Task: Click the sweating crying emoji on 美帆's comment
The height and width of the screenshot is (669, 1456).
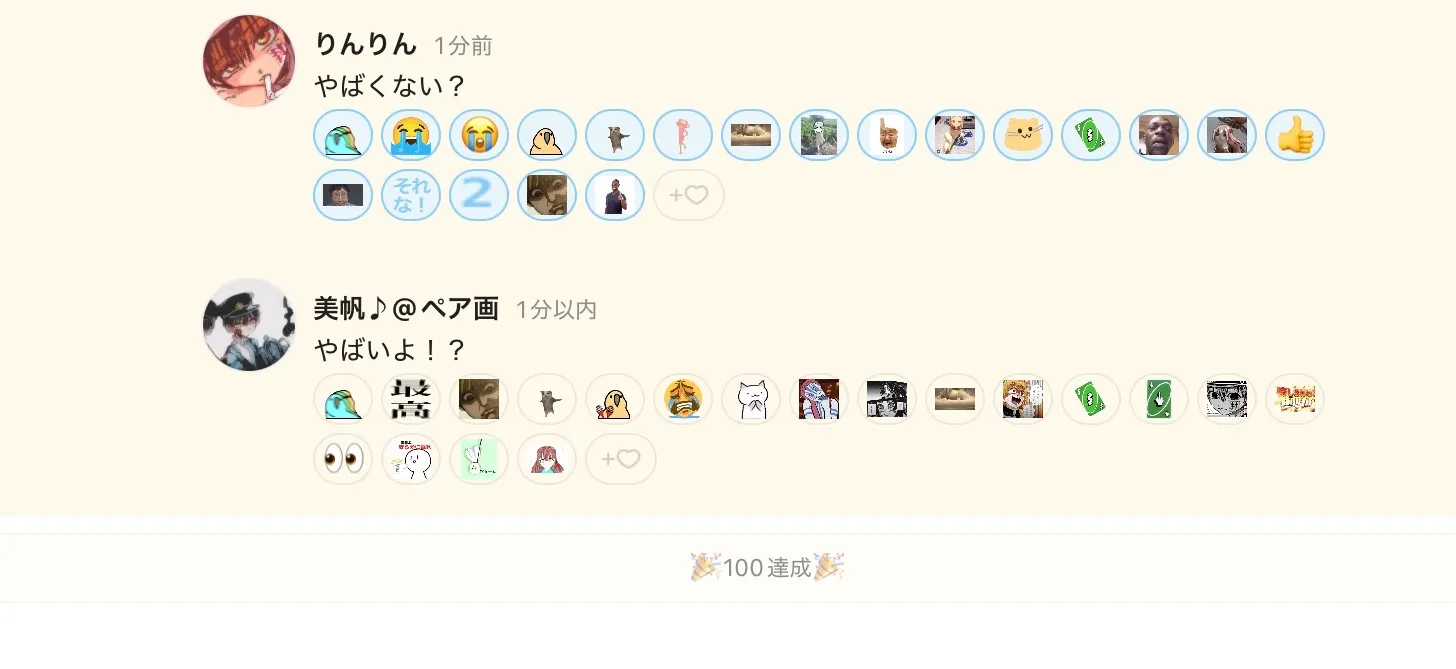Action: pyautogui.click(x=683, y=399)
